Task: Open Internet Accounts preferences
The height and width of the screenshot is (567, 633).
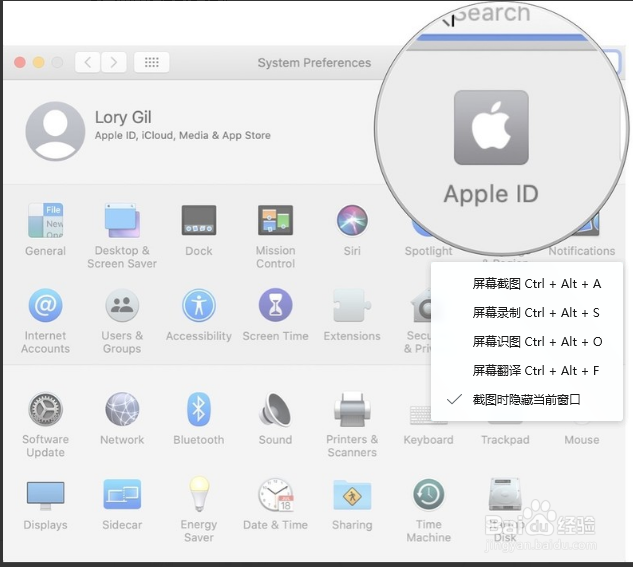Action: pos(46,305)
